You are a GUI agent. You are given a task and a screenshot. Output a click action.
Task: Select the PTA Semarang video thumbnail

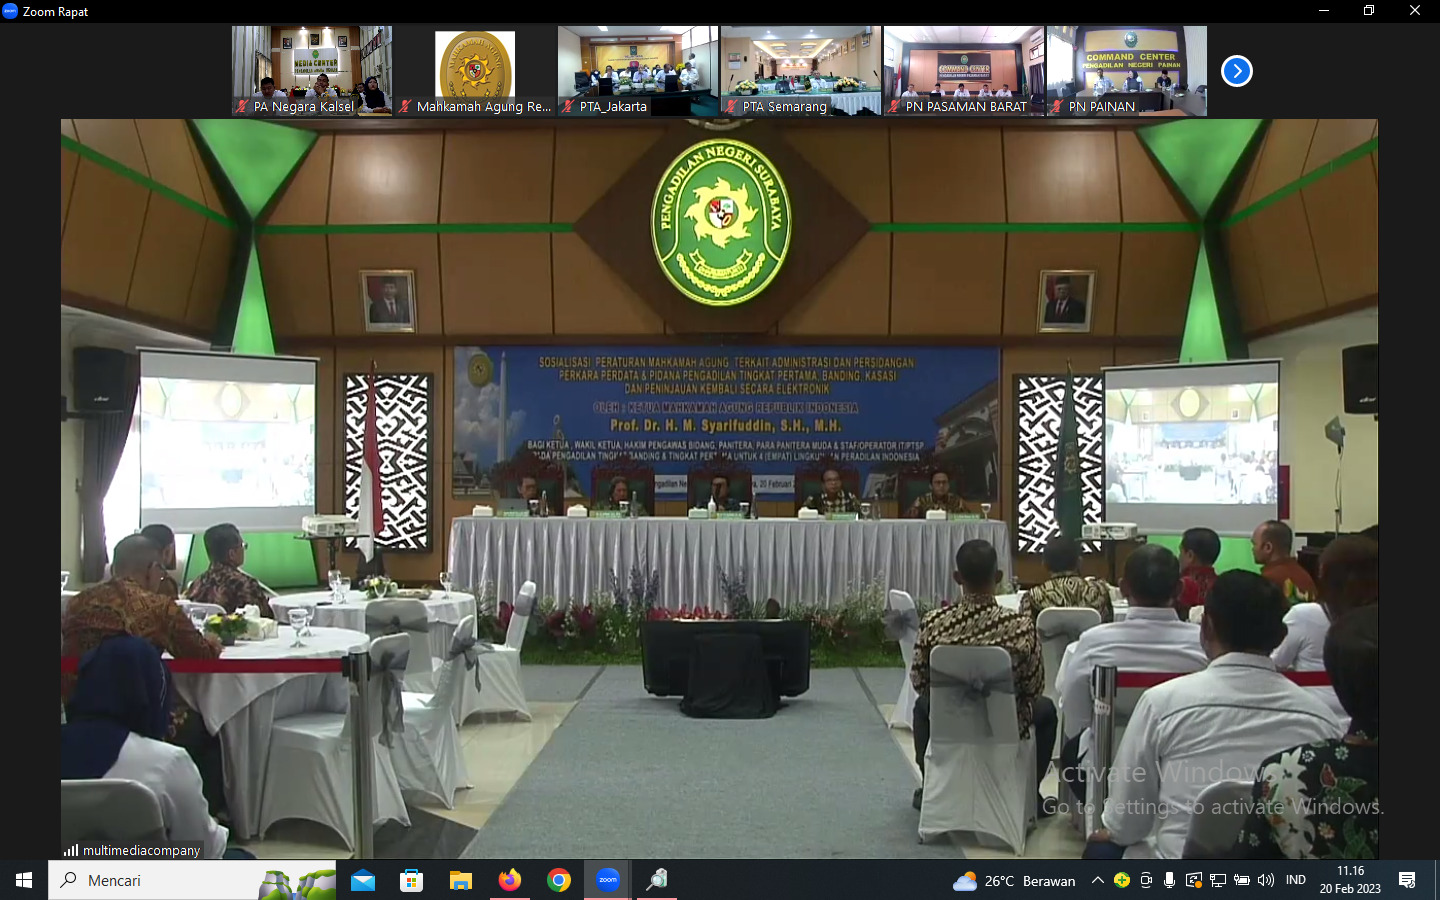pyautogui.click(x=801, y=70)
